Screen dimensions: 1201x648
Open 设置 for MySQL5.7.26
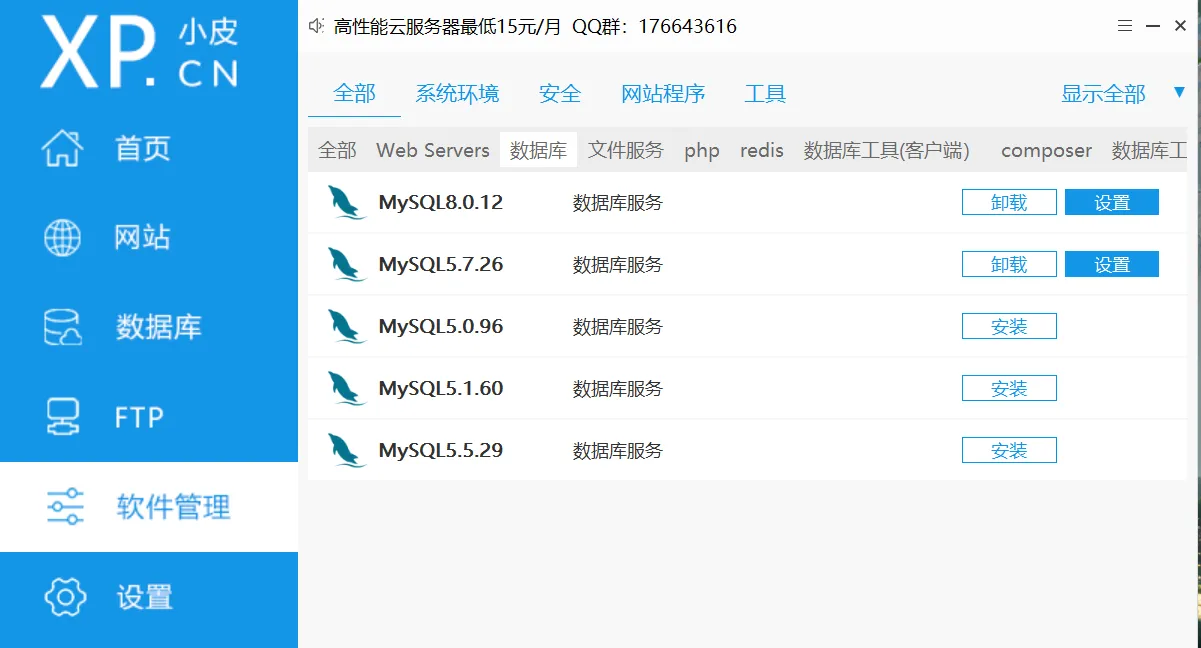[x=1112, y=264]
